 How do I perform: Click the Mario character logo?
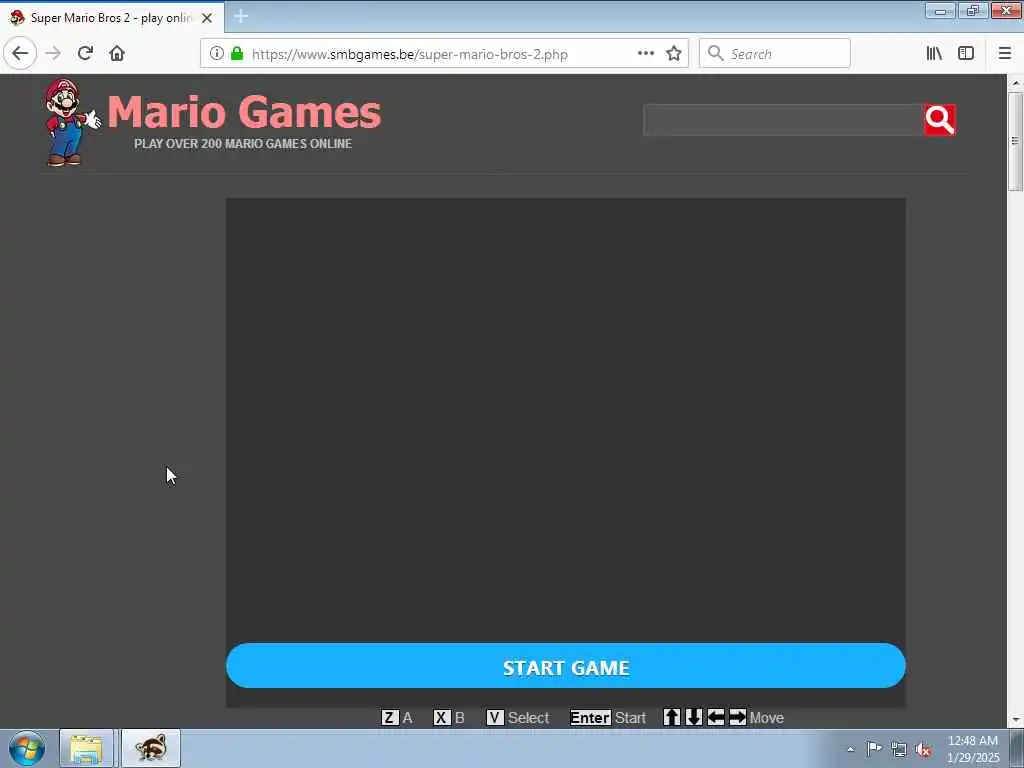click(70, 123)
